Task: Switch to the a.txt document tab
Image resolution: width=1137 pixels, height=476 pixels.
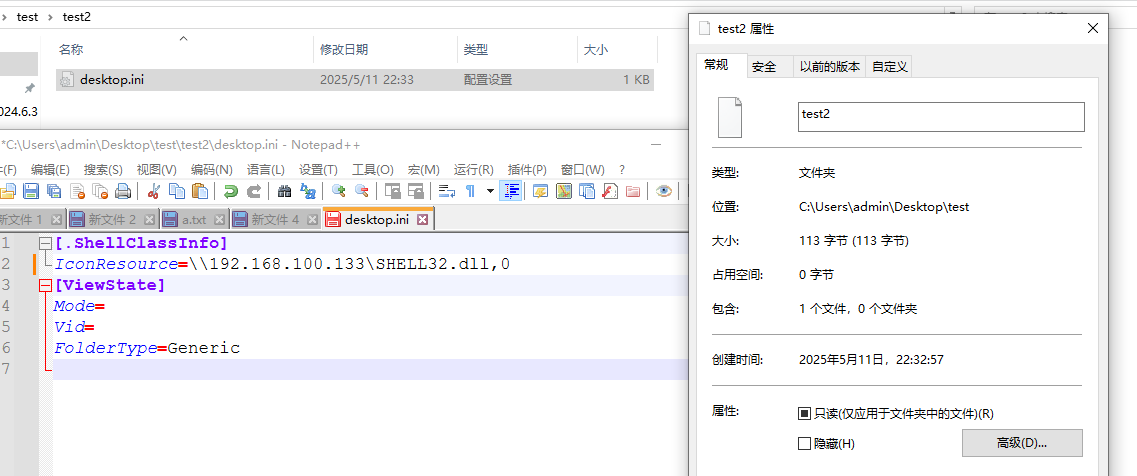Action: pos(194,219)
